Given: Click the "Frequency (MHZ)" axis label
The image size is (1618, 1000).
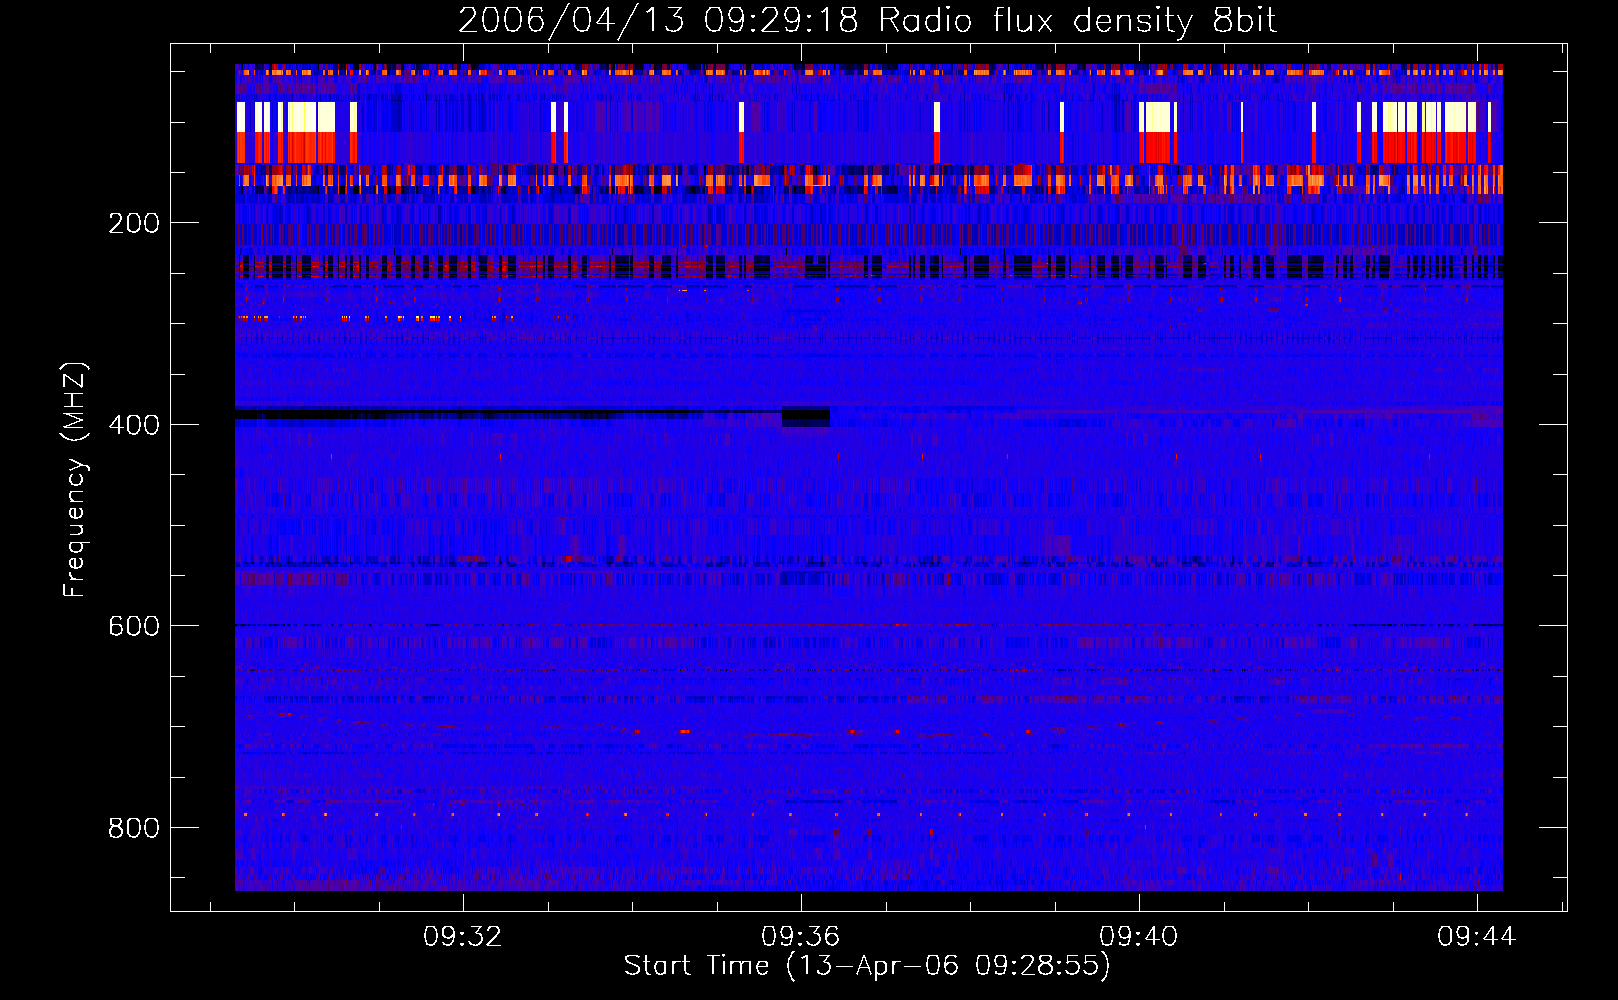Looking at the screenshot, I should tap(75, 479).
